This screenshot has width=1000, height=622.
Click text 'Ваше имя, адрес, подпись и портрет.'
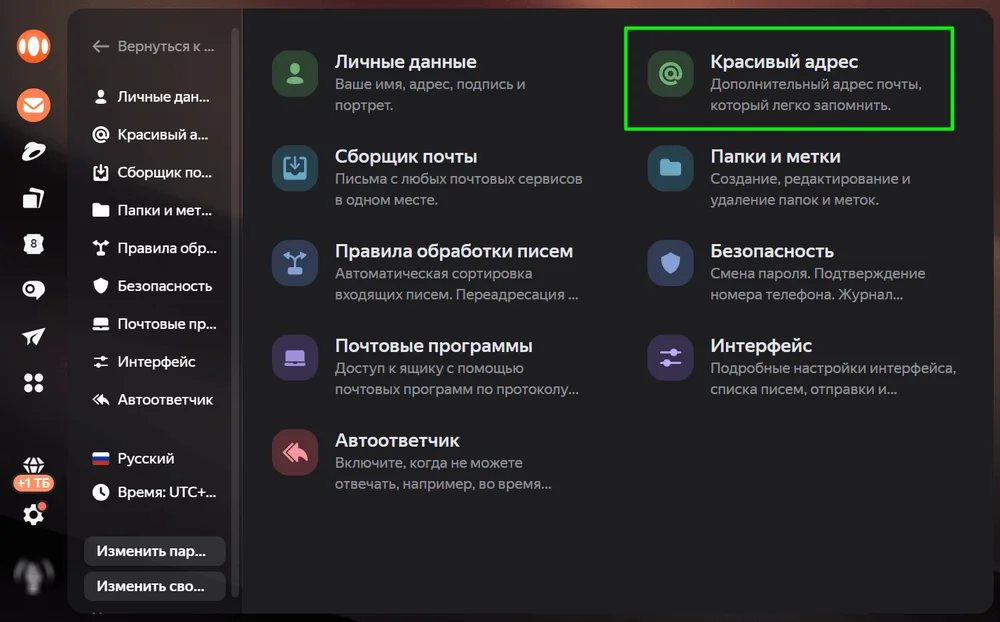430,94
